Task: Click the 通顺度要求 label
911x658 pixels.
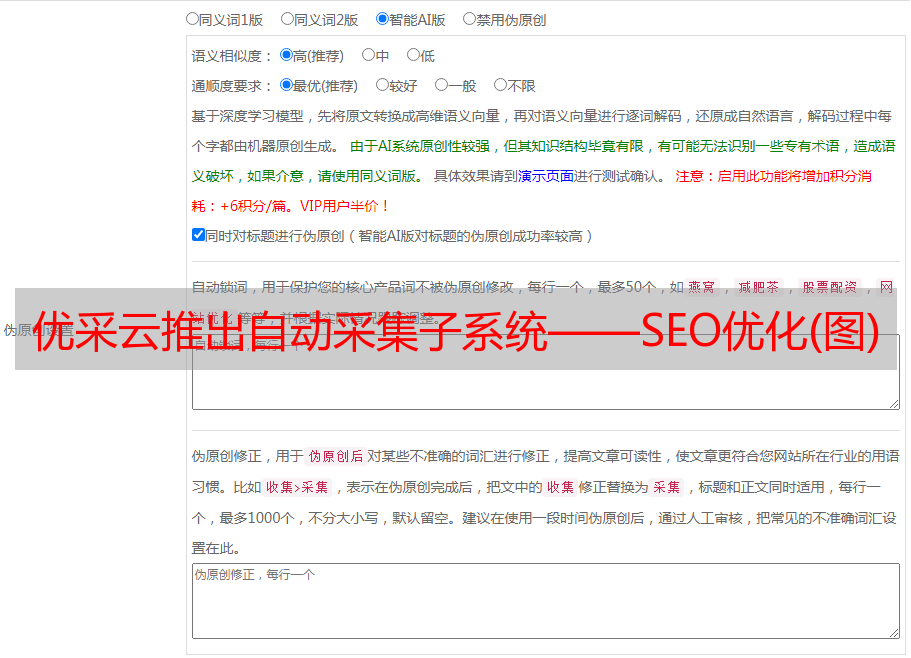Action: point(231,86)
